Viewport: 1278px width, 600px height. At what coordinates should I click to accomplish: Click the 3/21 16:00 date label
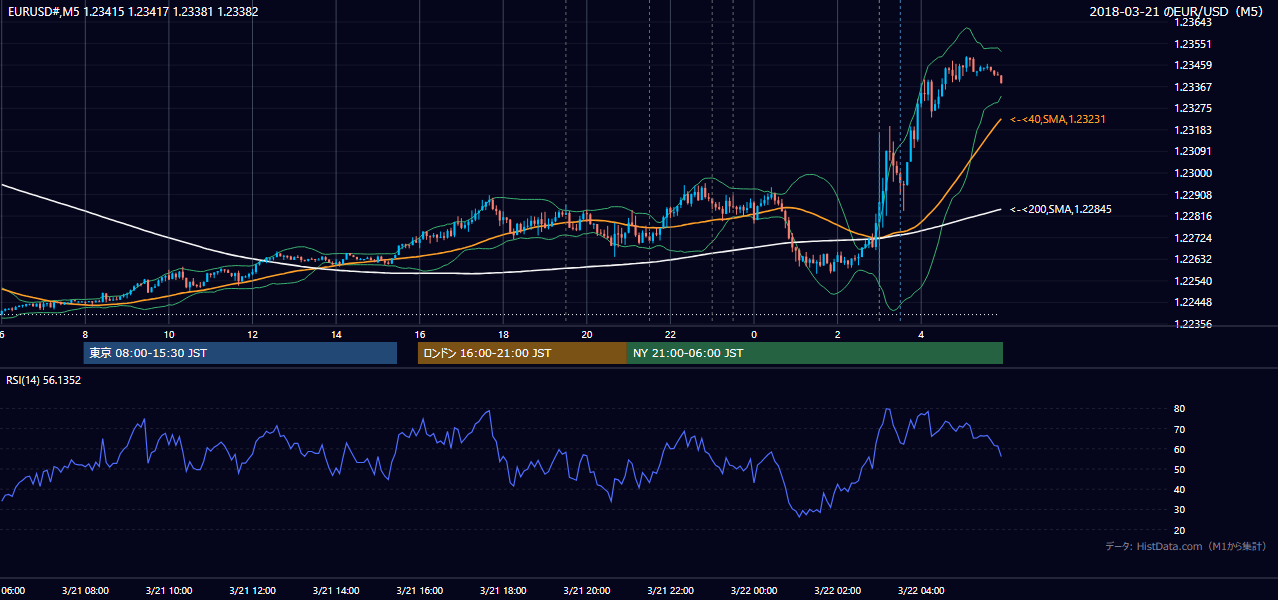pyautogui.click(x=419, y=591)
